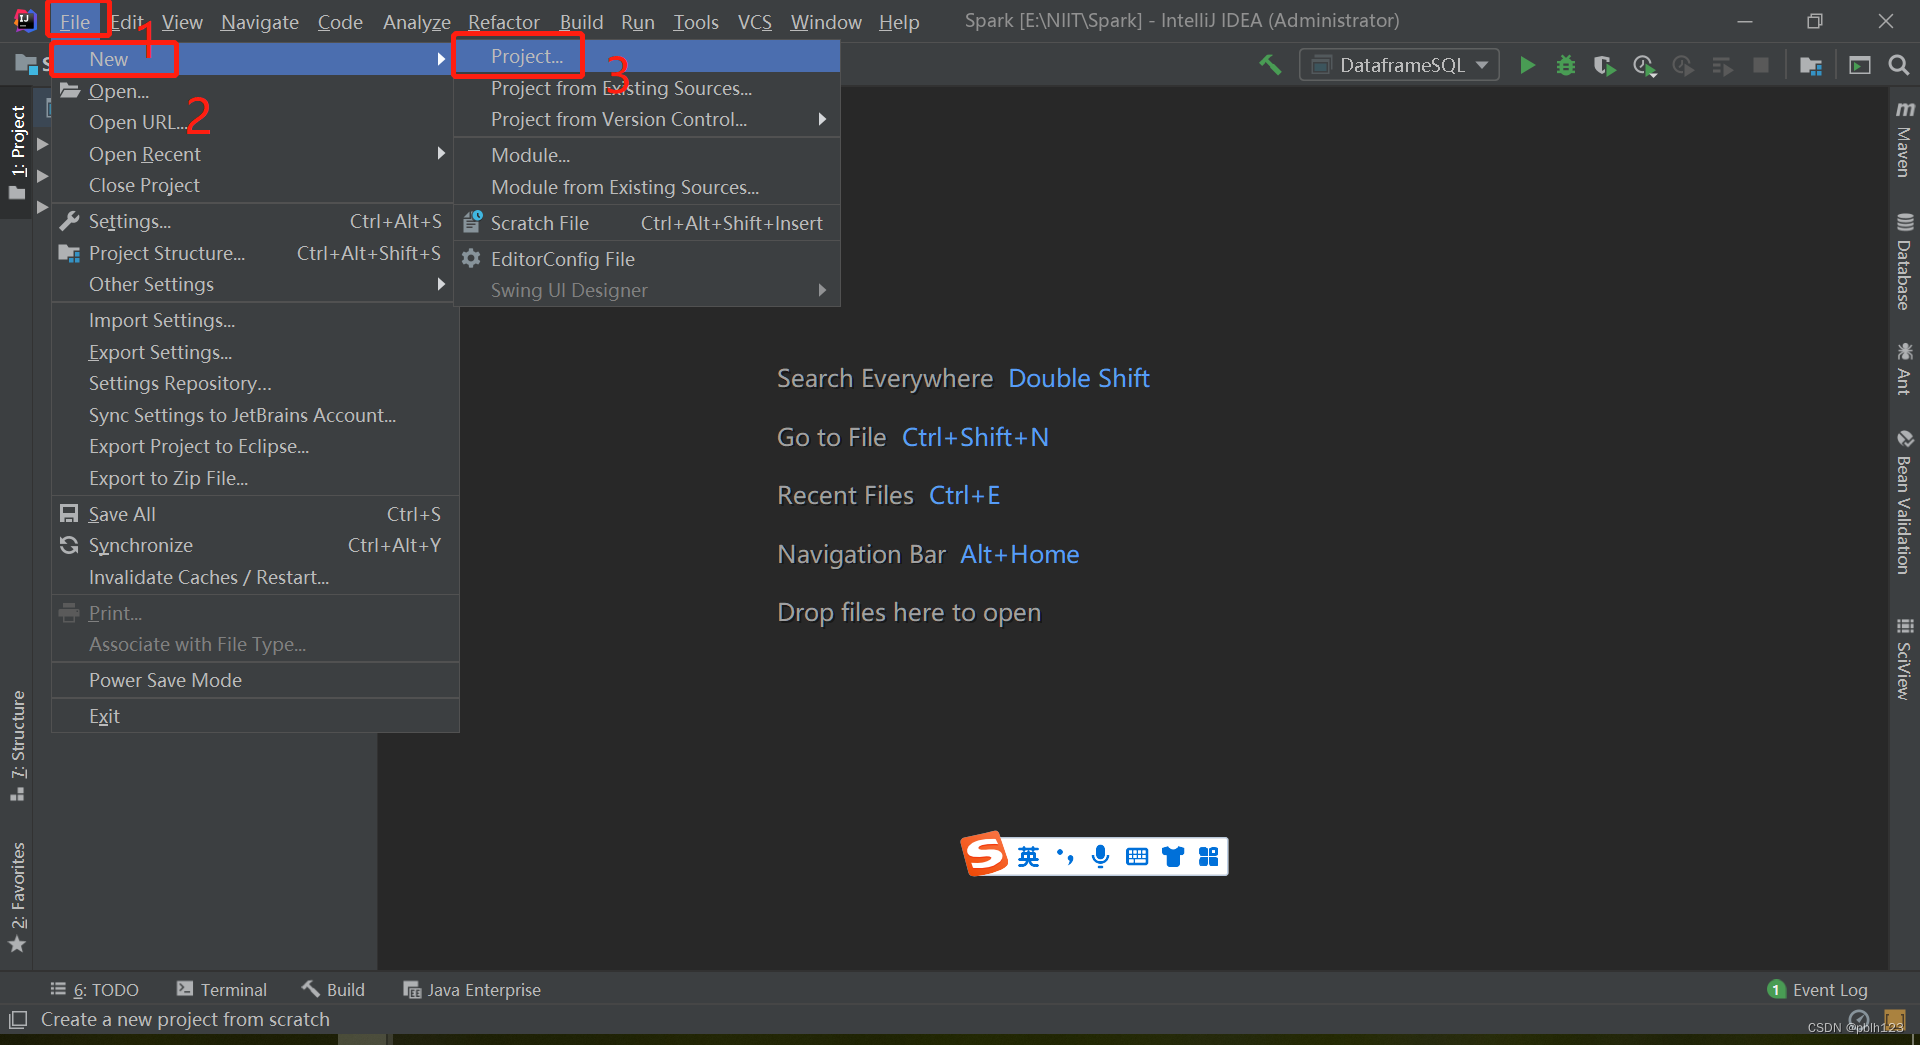Open the Terminal tool window
Screen dimensions: 1920x1045
[x=222, y=990]
